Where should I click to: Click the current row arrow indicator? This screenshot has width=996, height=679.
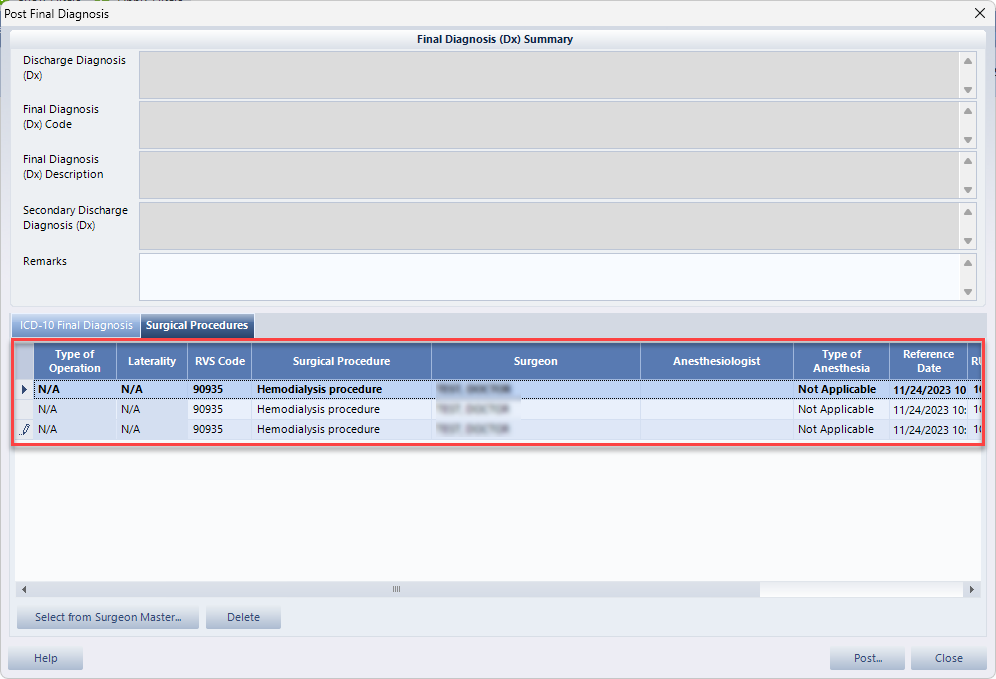25,389
